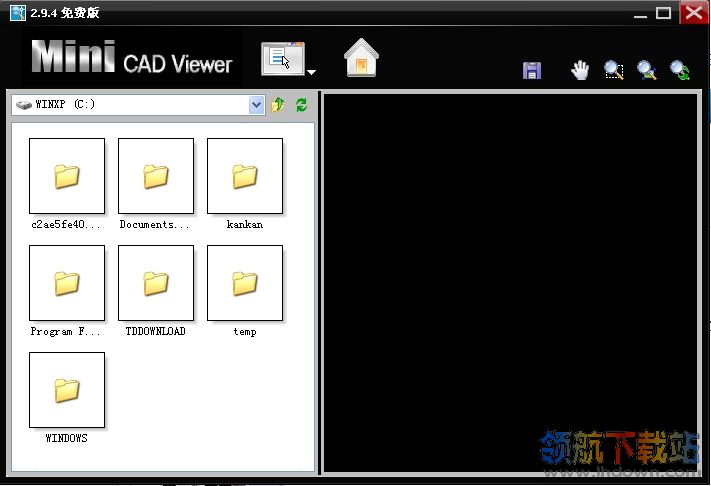Select the zoom window tool

614,70
